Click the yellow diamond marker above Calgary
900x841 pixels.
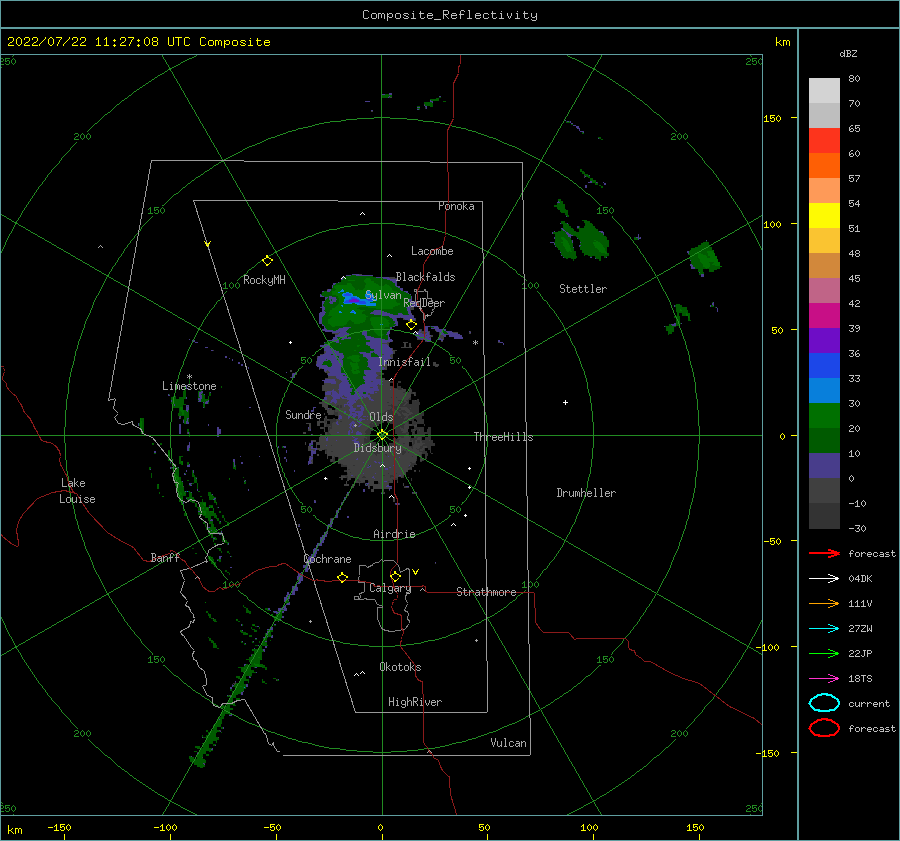(x=395, y=576)
